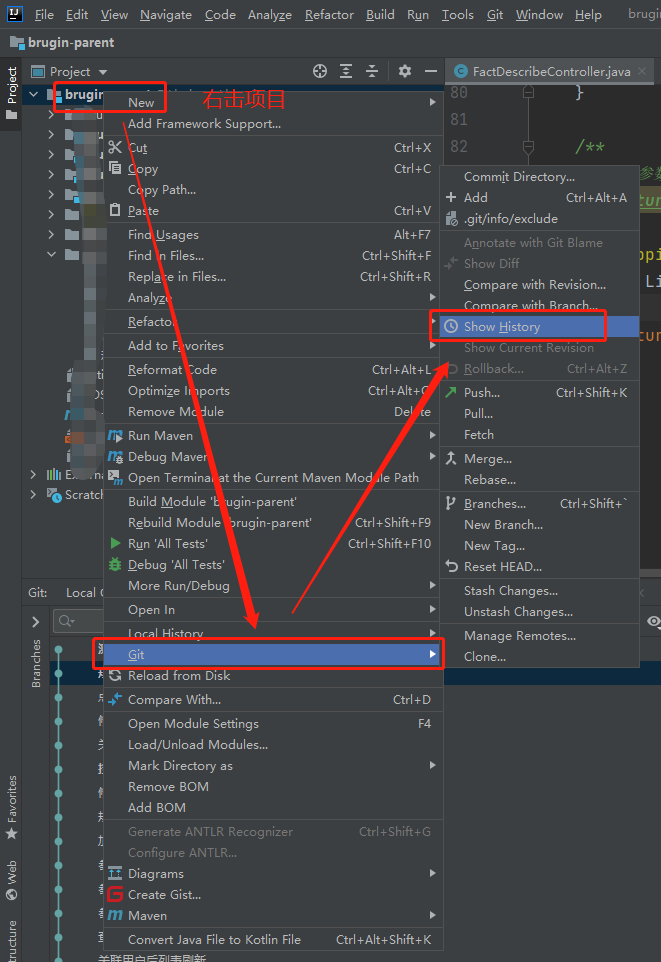Click the Expand All icon in Project panel

point(346,71)
